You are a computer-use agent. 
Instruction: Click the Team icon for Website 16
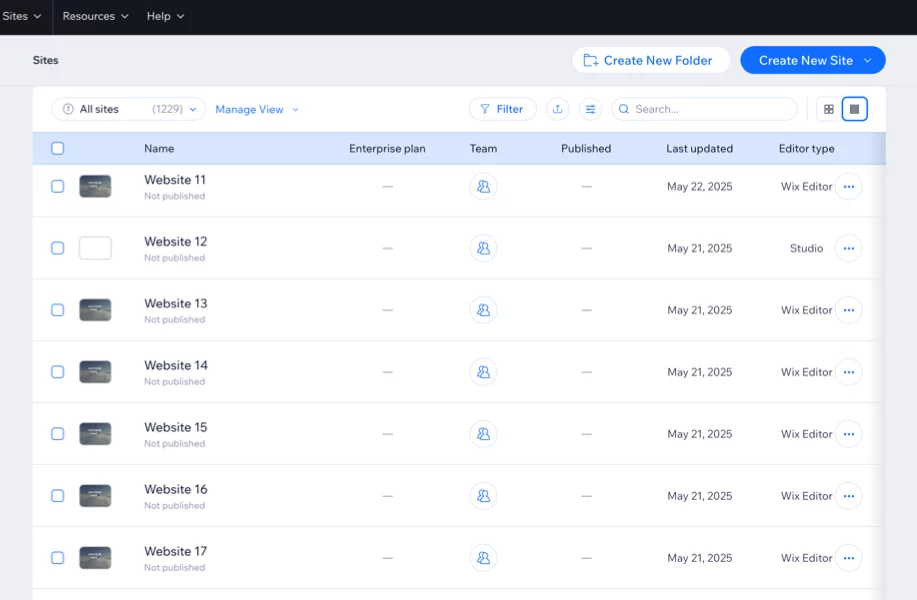[x=483, y=496]
